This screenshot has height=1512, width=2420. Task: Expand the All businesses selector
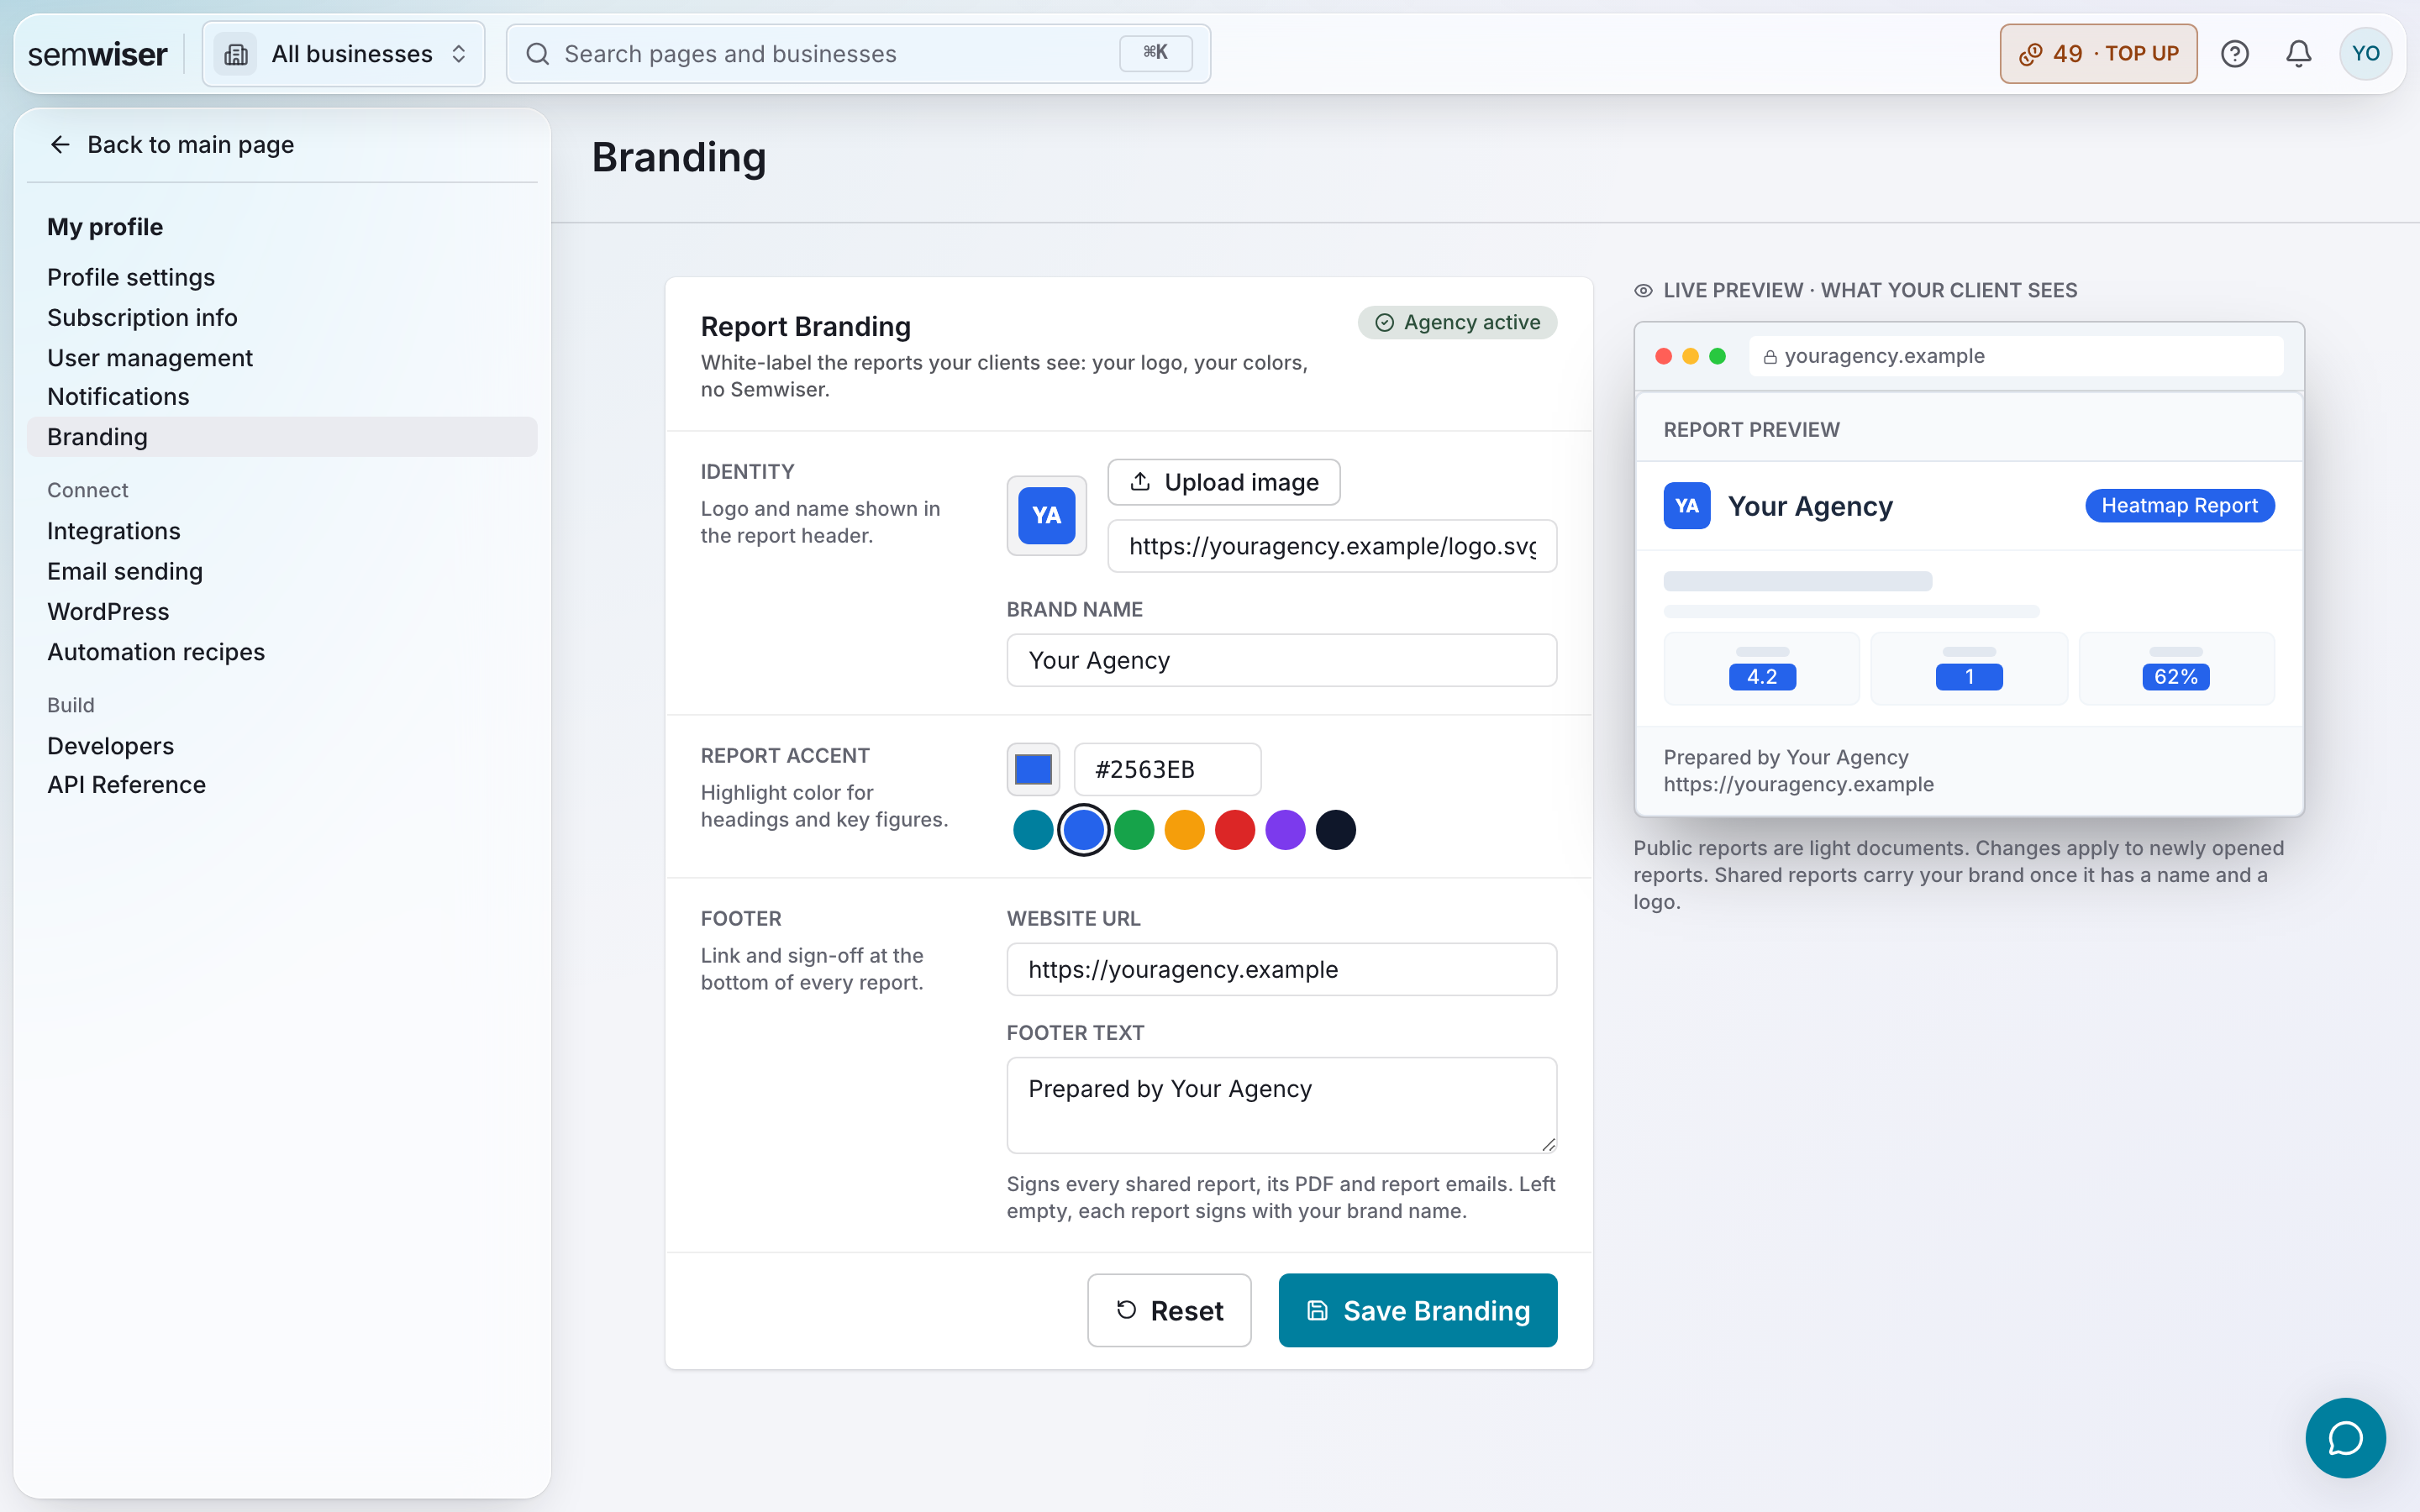[x=343, y=54]
